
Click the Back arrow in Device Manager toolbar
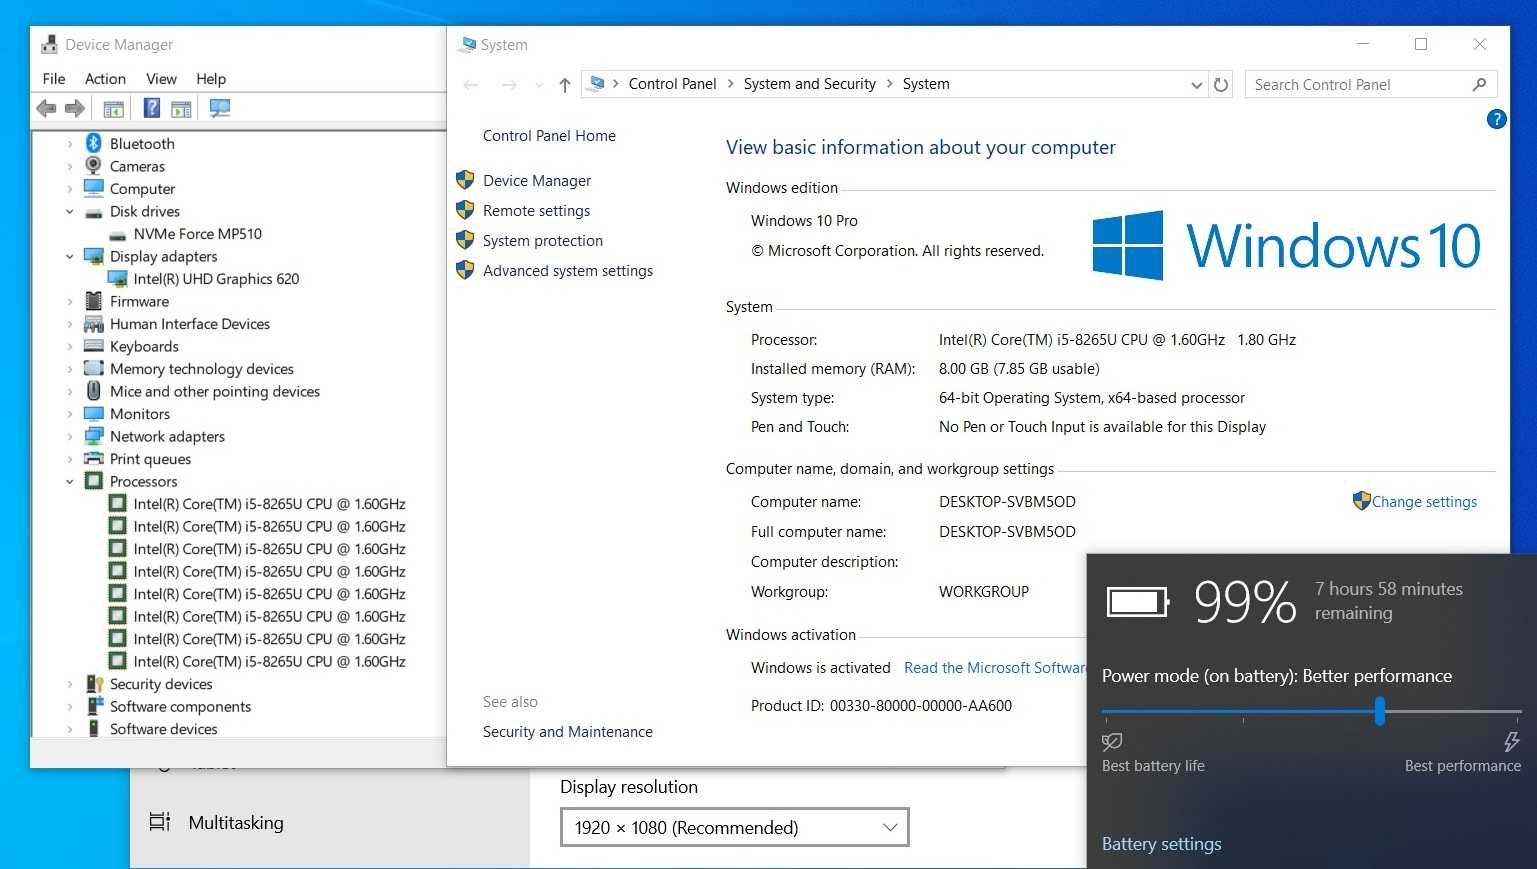click(46, 108)
